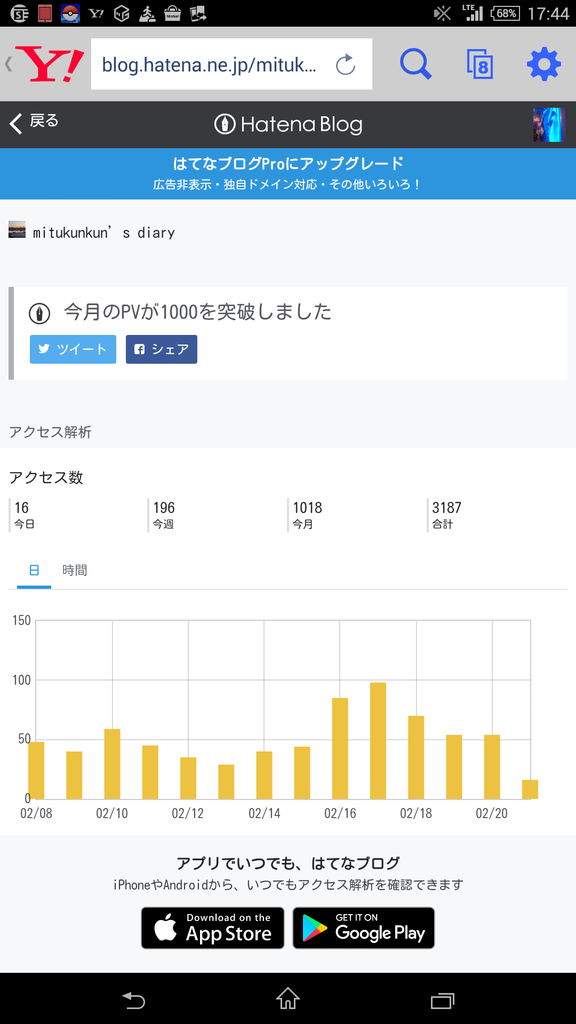Viewport: 576px width, 1024px height.
Task: Tap Android back navigation button
Action: point(133,999)
